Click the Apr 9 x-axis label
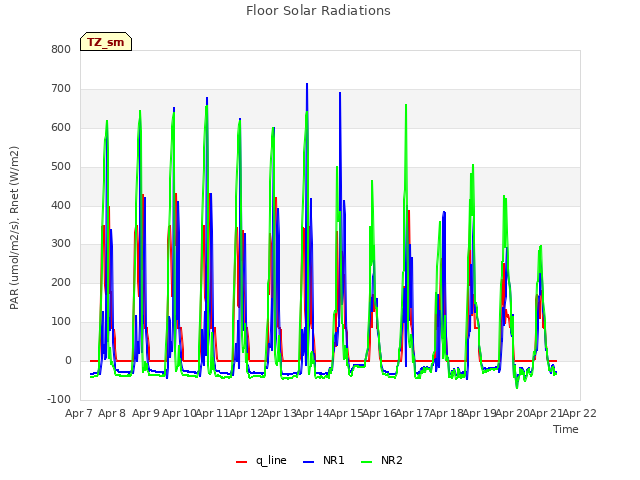 click(x=145, y=413)
